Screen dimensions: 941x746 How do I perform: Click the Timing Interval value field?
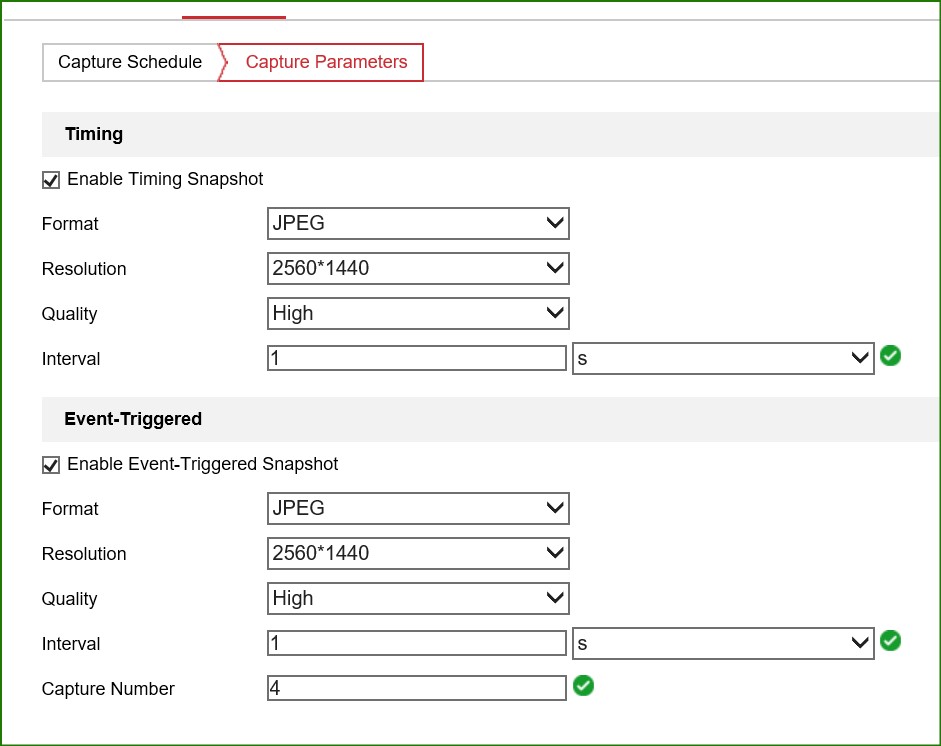416,358
